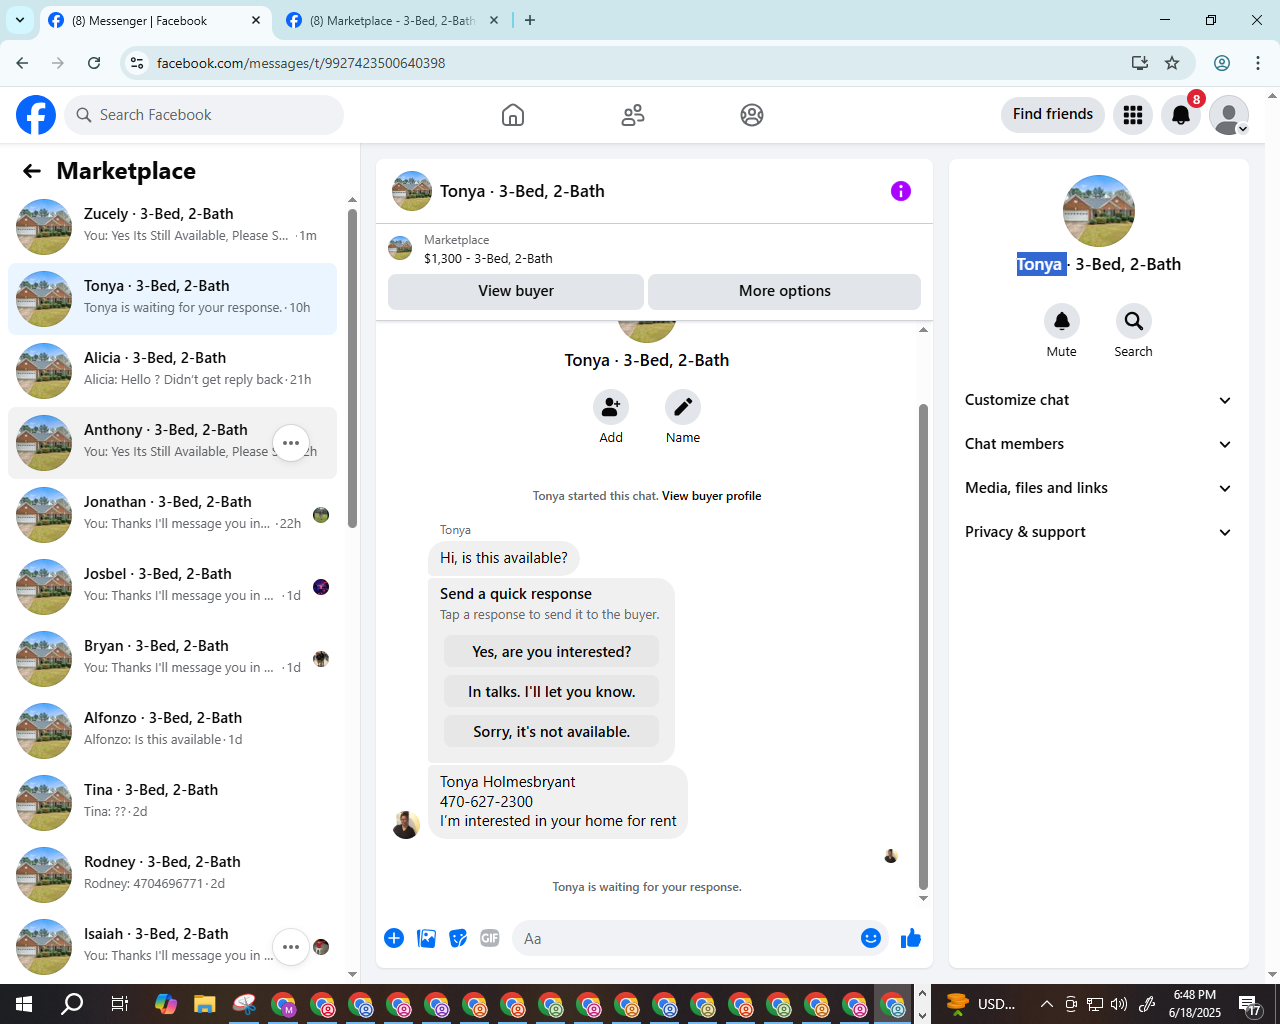Open the account profile avatar menu
The height and width of the screenshot is (1024, 1280).
(x=1229, y=115)
